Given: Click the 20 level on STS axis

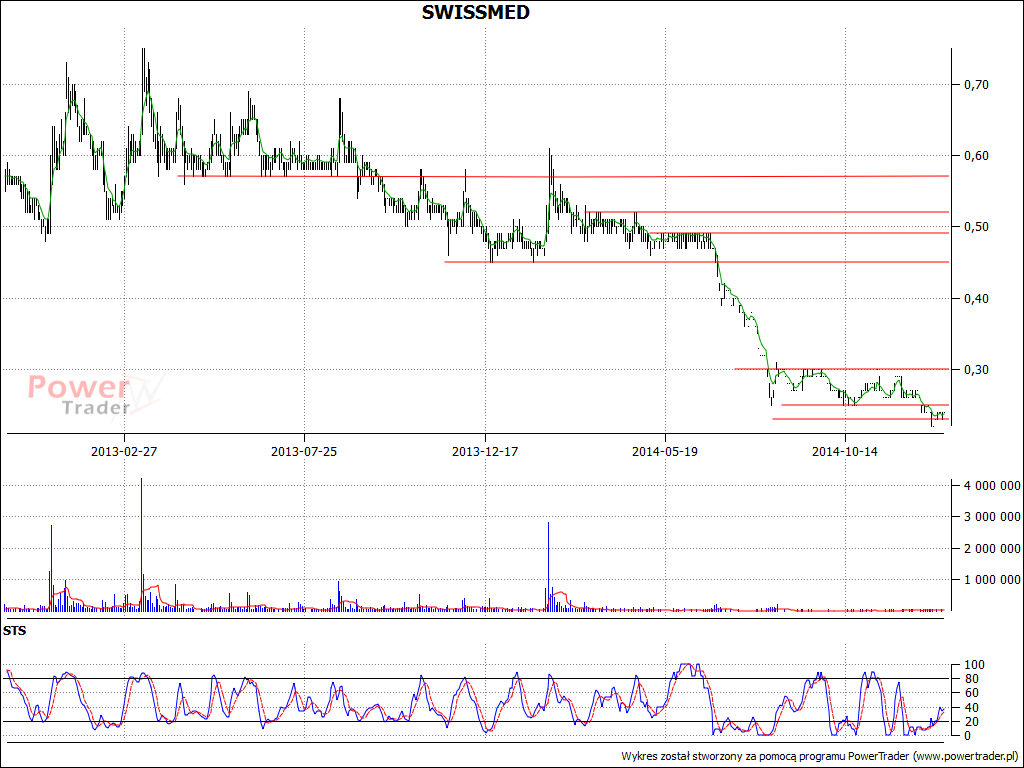Looking at the screenshot, I should tap(970, 722).
